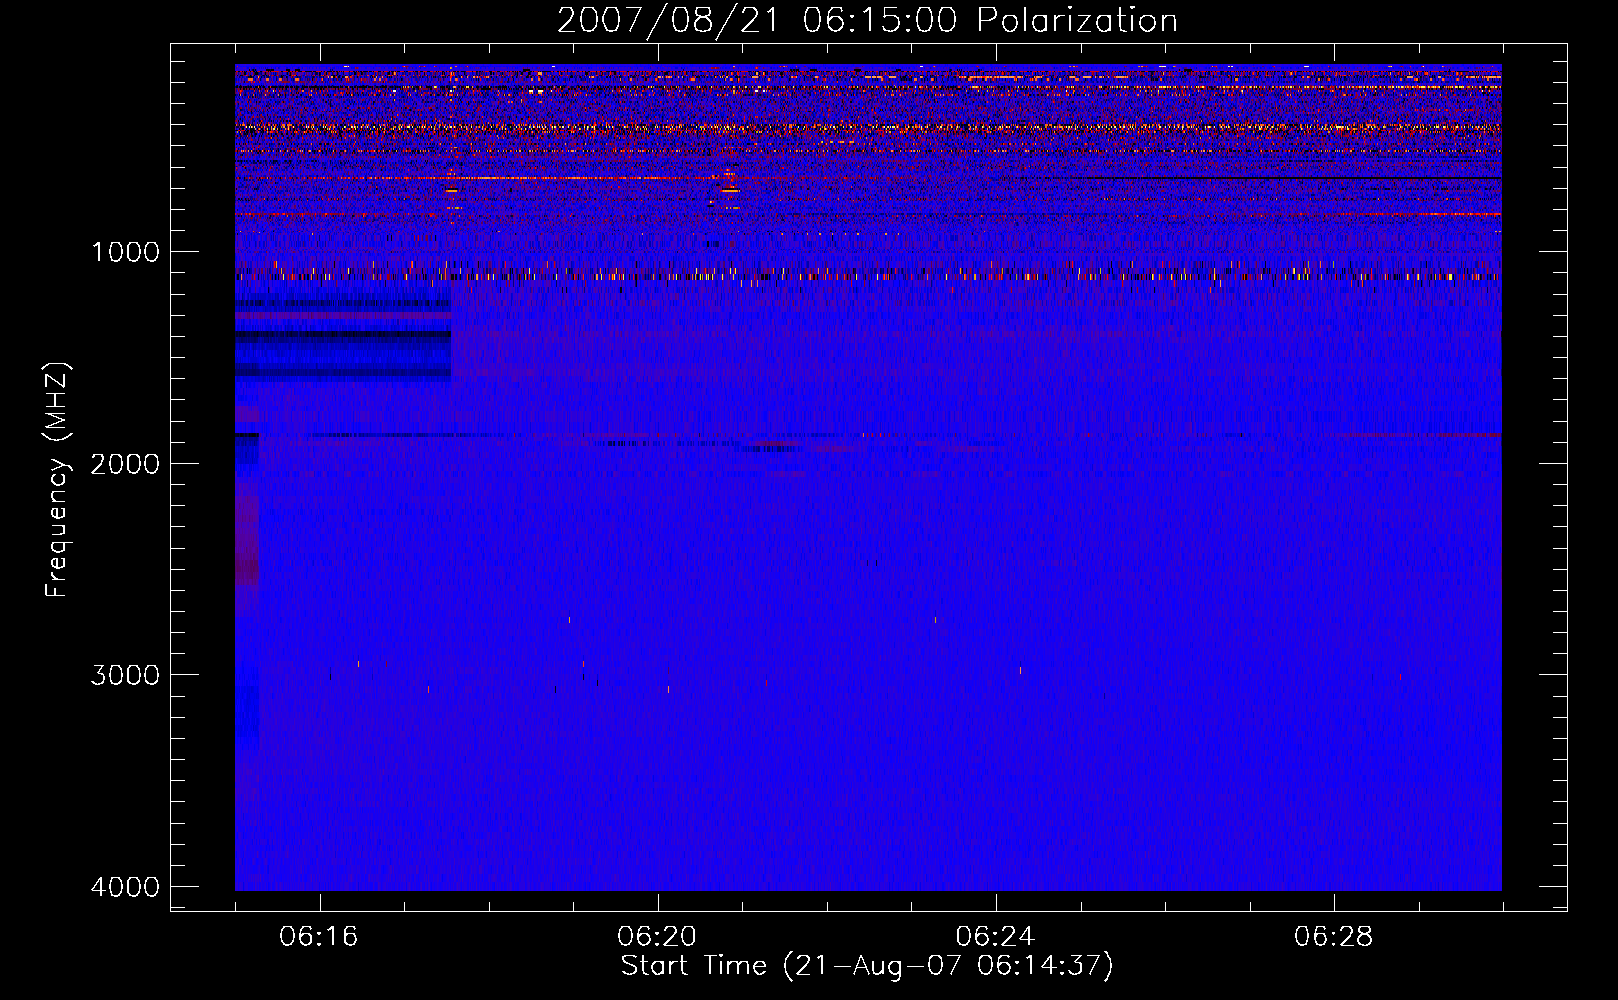Click the '4000' frequency tick label
Image resolution: width=1618 pixels, height=1000 pixels.
click(x=125, y=886)
